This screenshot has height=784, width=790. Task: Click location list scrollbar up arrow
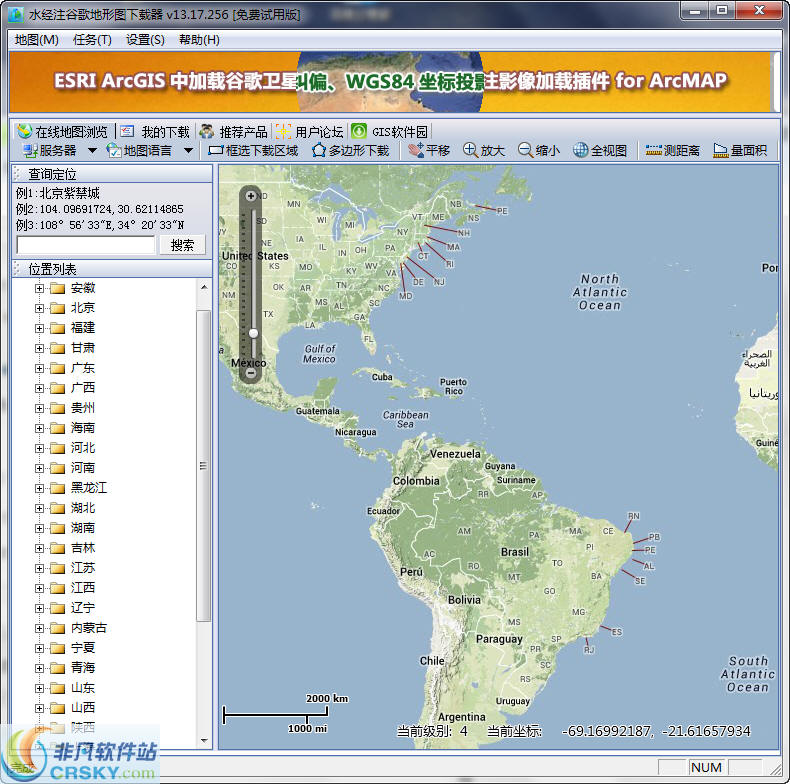[204, 287]
